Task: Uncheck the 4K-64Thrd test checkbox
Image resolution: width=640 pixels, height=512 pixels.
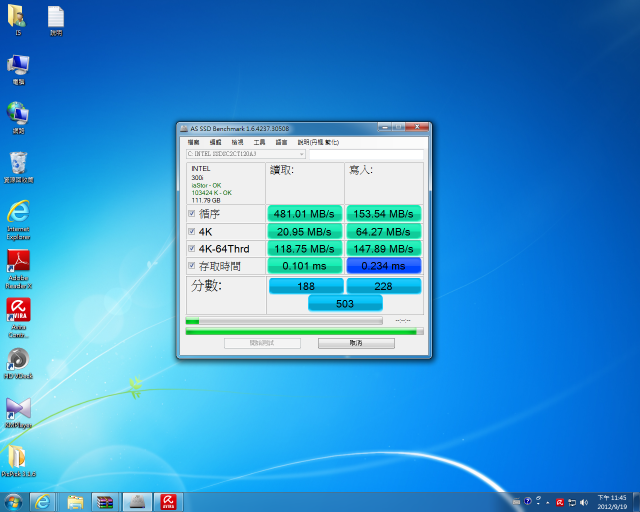Action: click(x=191, y=248)
